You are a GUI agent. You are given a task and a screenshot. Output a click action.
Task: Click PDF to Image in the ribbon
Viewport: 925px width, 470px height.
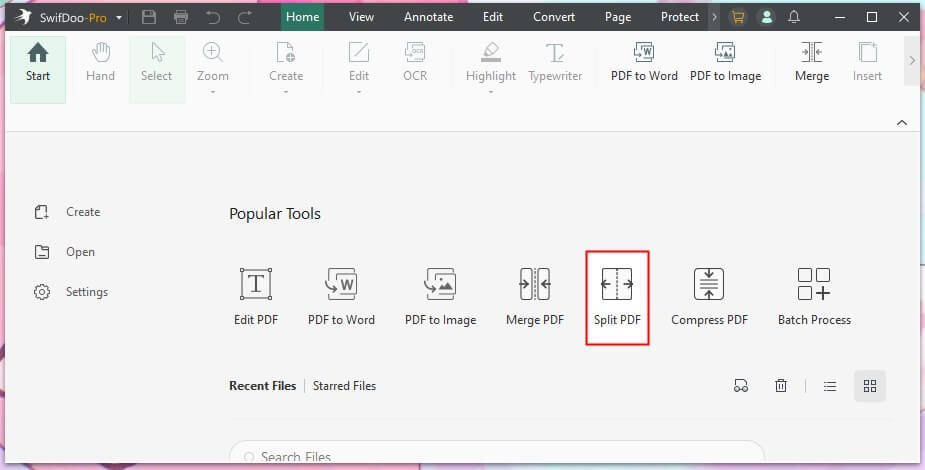(725, 62)
